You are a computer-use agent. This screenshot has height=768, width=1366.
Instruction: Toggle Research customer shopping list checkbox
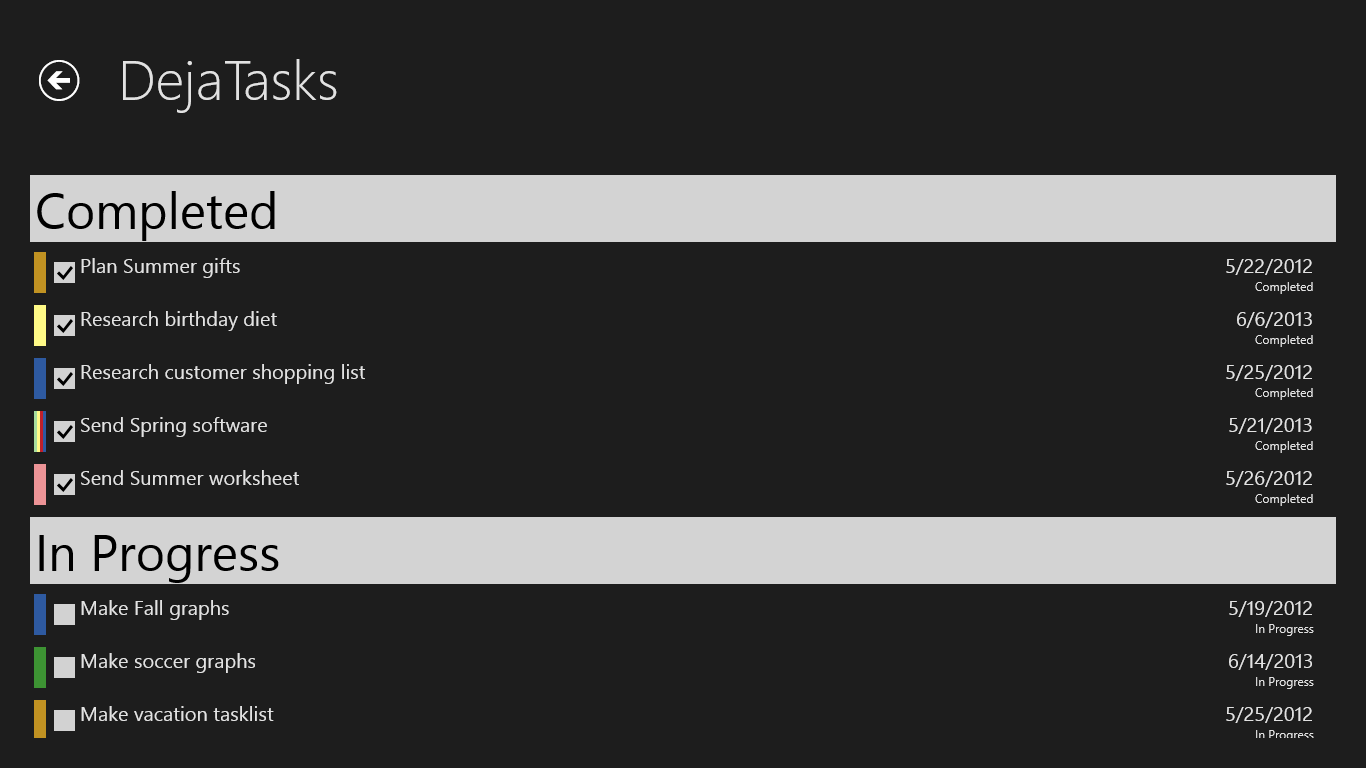(x=64, y=378)
